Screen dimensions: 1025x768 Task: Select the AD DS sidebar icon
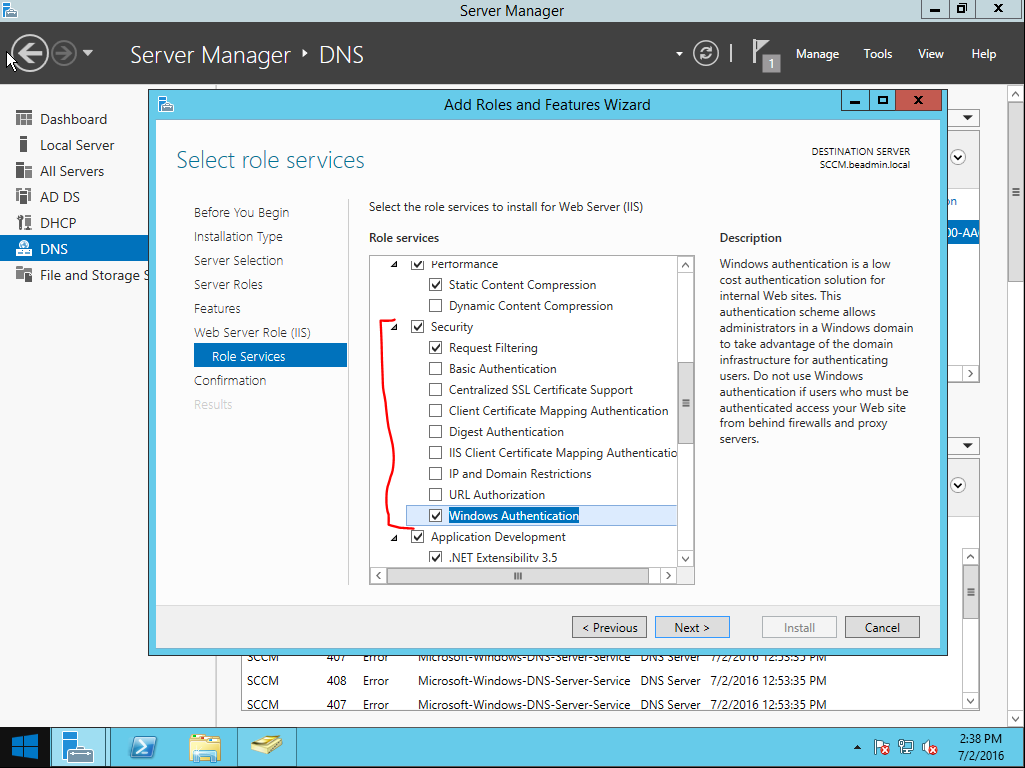[x=24, y=196]
